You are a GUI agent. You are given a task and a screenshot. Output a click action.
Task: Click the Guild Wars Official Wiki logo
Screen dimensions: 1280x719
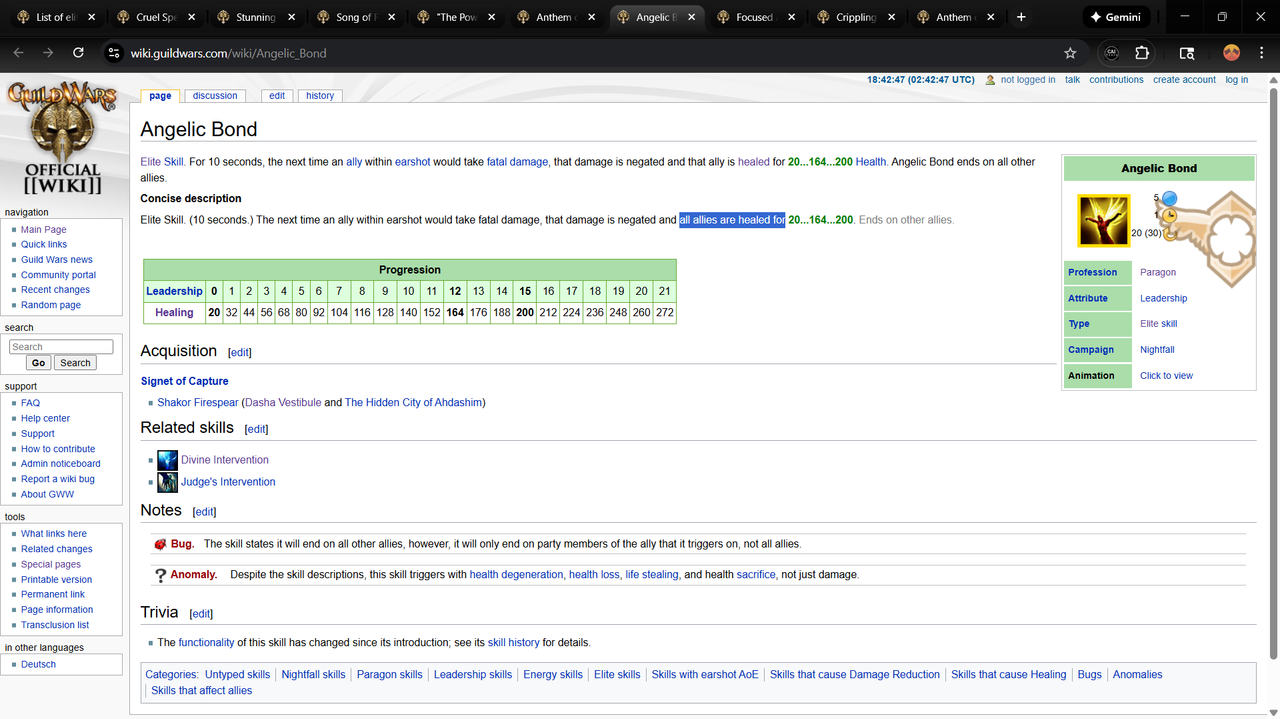tap(62, 138)
